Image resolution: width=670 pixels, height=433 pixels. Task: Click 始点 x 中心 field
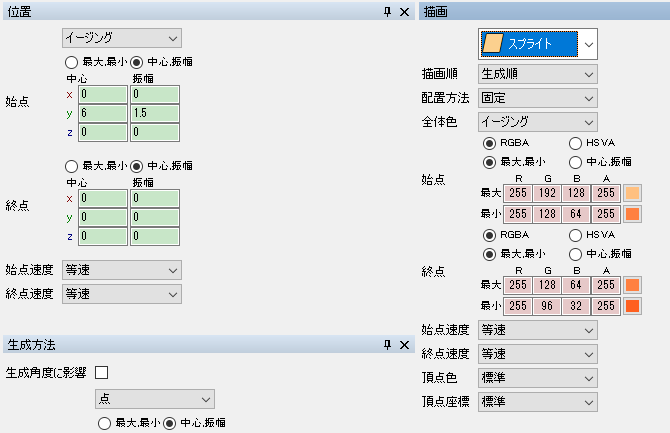[x=103, y=94]
